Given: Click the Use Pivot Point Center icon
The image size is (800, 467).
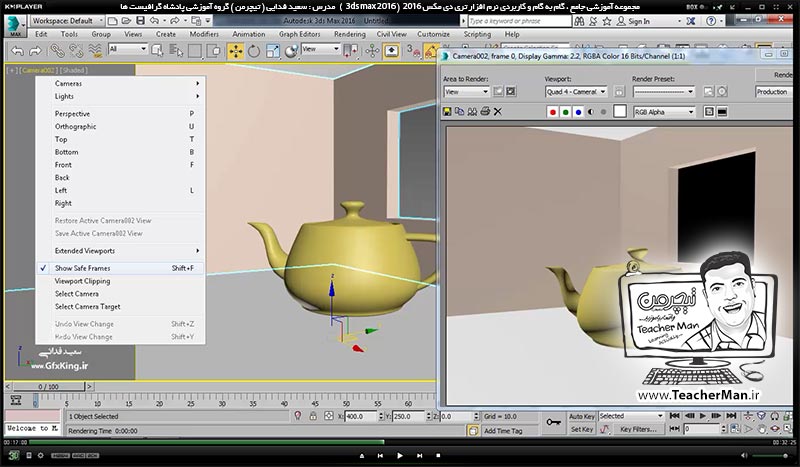Looking at the screenshot, I should click(350, 51).
